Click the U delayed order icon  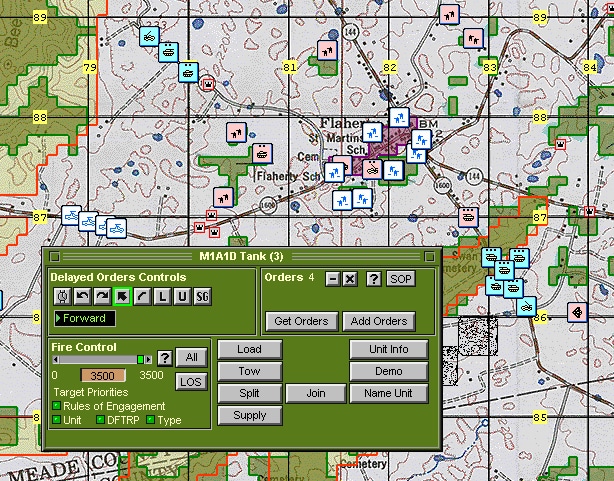point(181,296)
